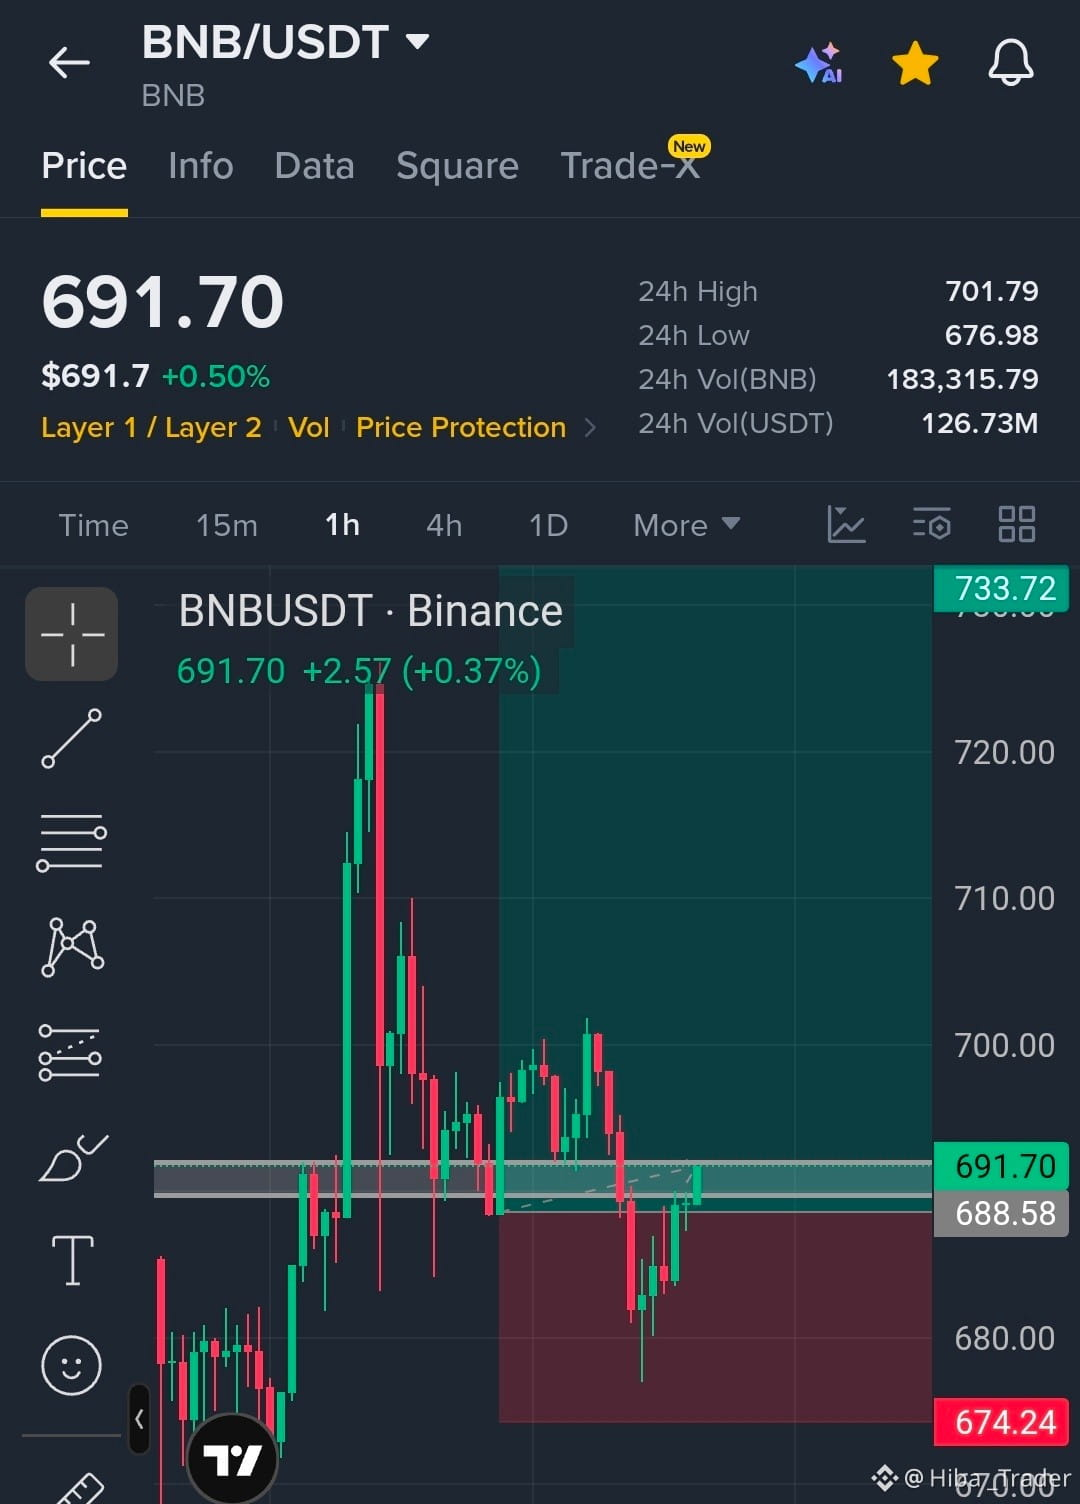Expand the BNB/USDT pair dropdown arrow
The width and height of the screenshot is (1080, 1504).
(417, 42)
